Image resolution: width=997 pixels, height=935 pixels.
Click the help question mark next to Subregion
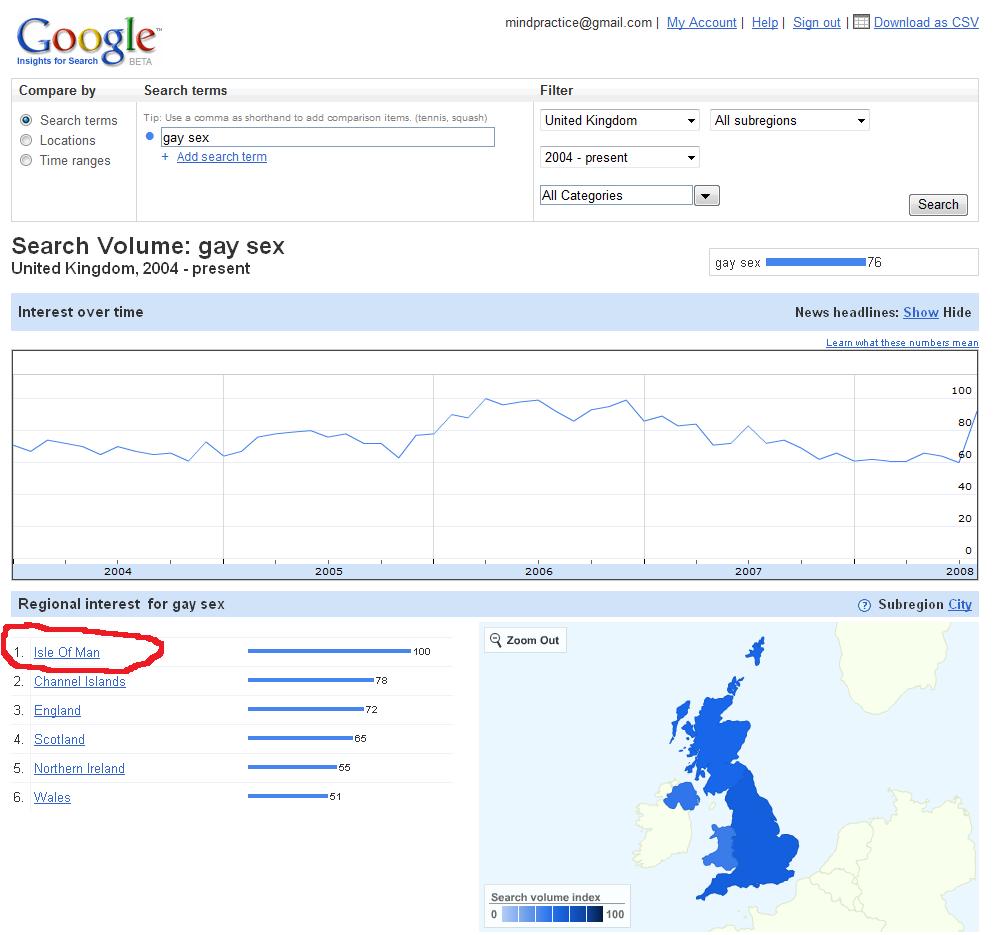tap(864, 605)
